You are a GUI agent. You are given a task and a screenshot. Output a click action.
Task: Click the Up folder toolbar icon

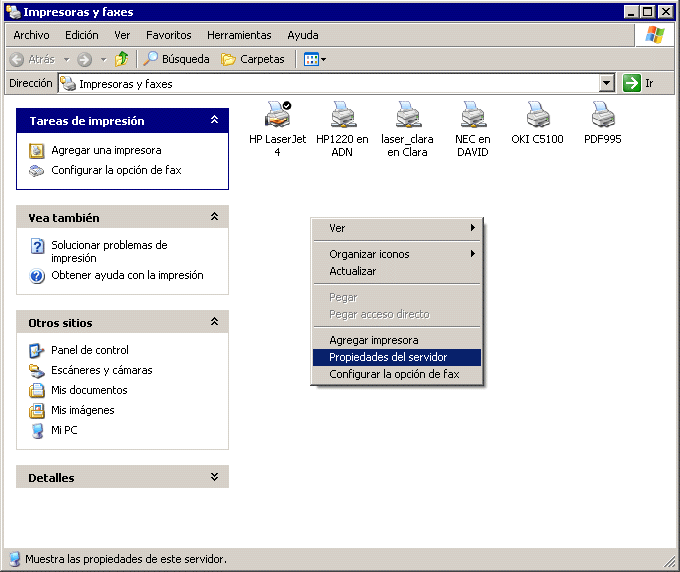coord(122,59)
